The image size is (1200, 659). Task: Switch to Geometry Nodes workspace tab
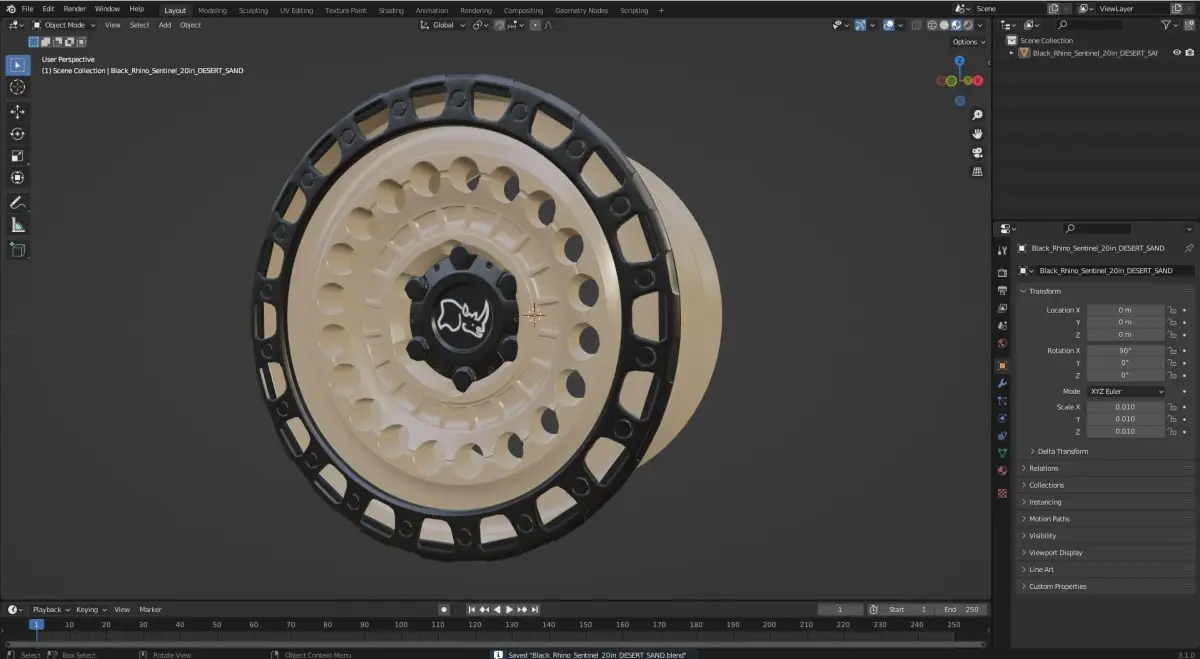click(581, 10)
